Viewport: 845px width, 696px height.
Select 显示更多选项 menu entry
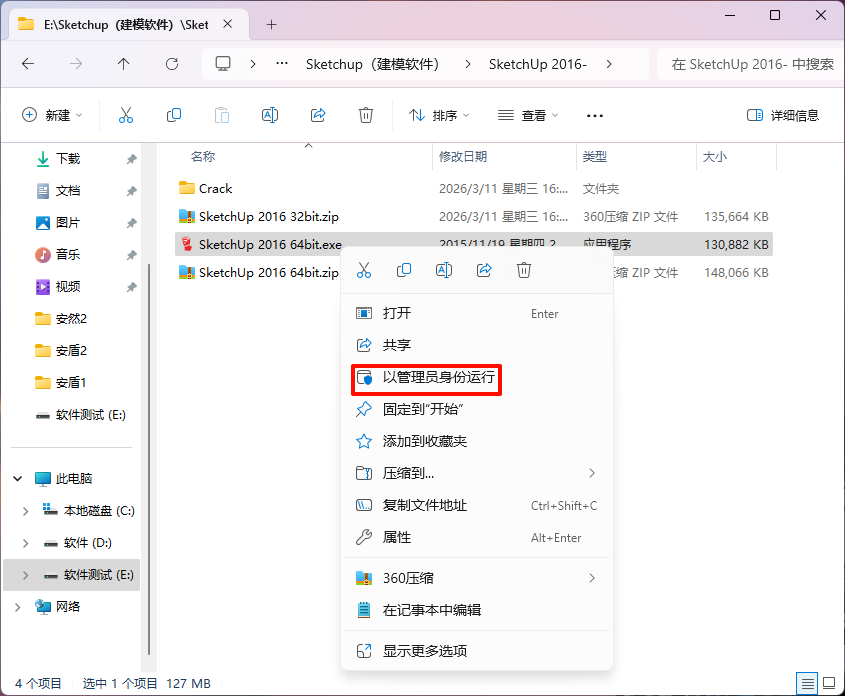point(476,651)
